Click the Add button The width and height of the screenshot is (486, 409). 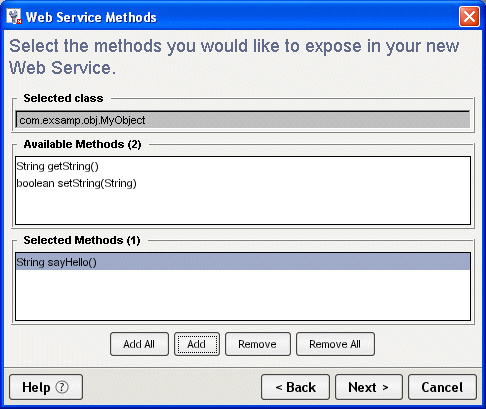(x=197, y=344)
